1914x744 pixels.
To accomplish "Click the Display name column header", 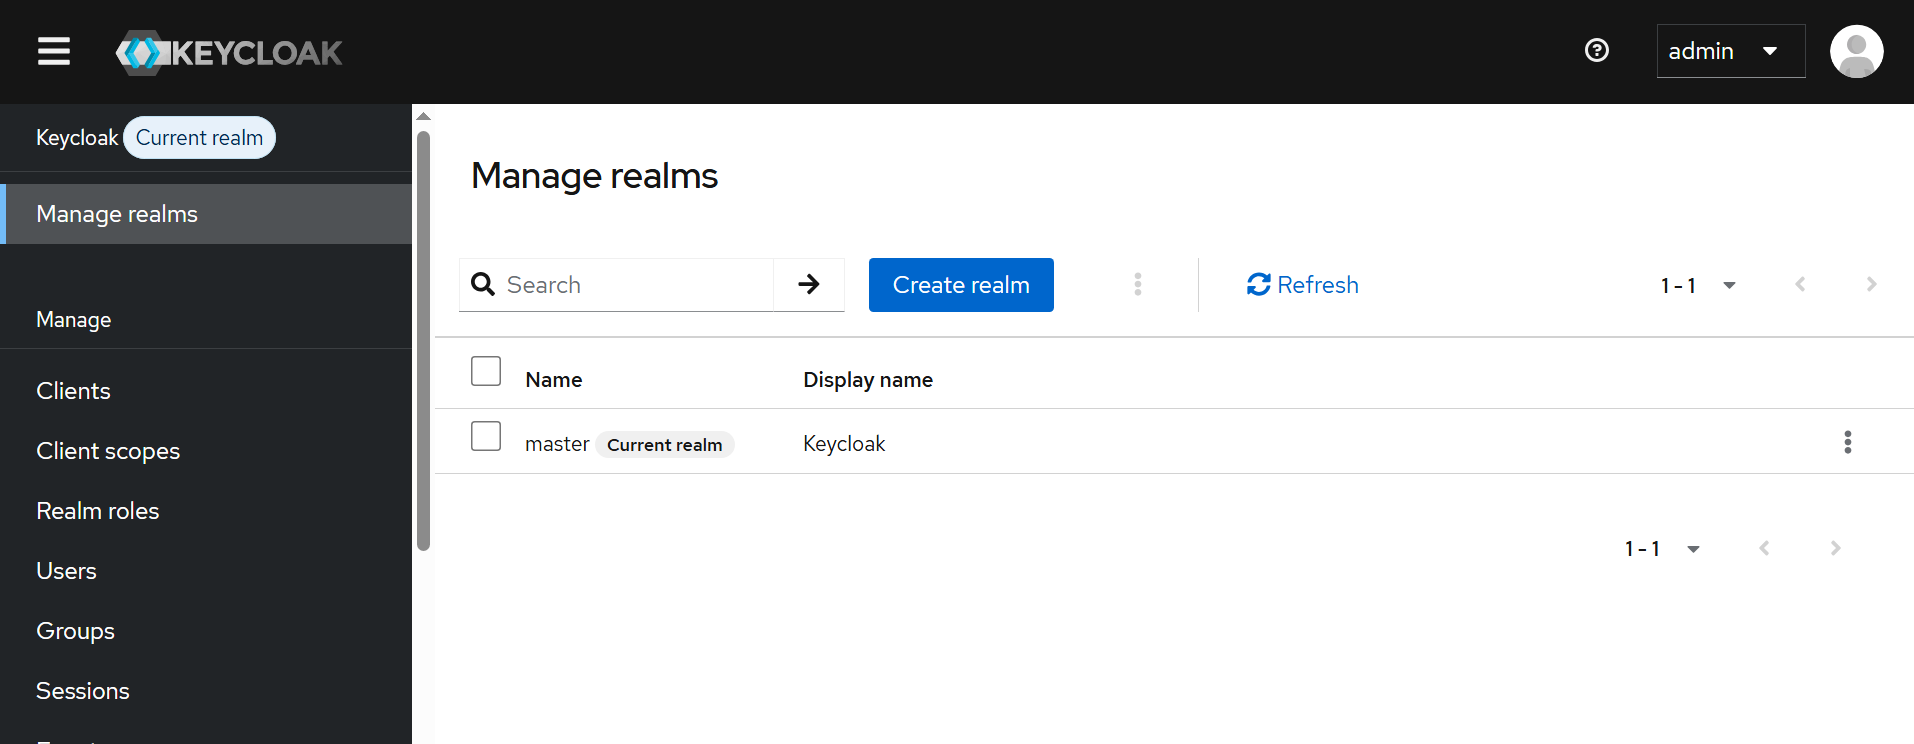I will coord(868,380).
